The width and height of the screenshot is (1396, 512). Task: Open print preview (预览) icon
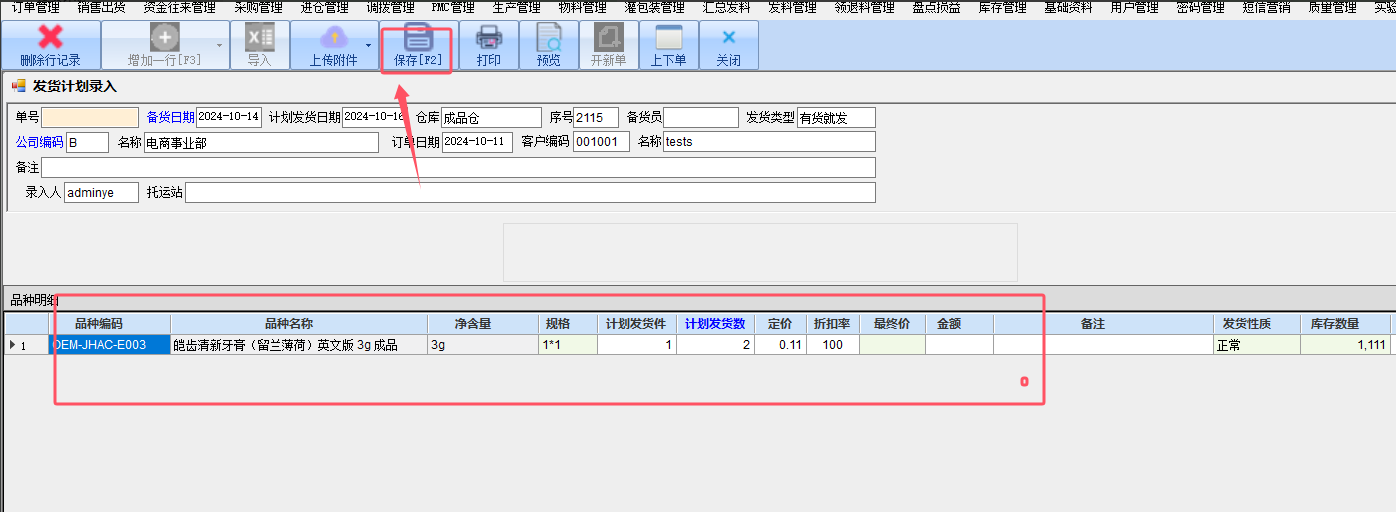(x=549, y=38)
